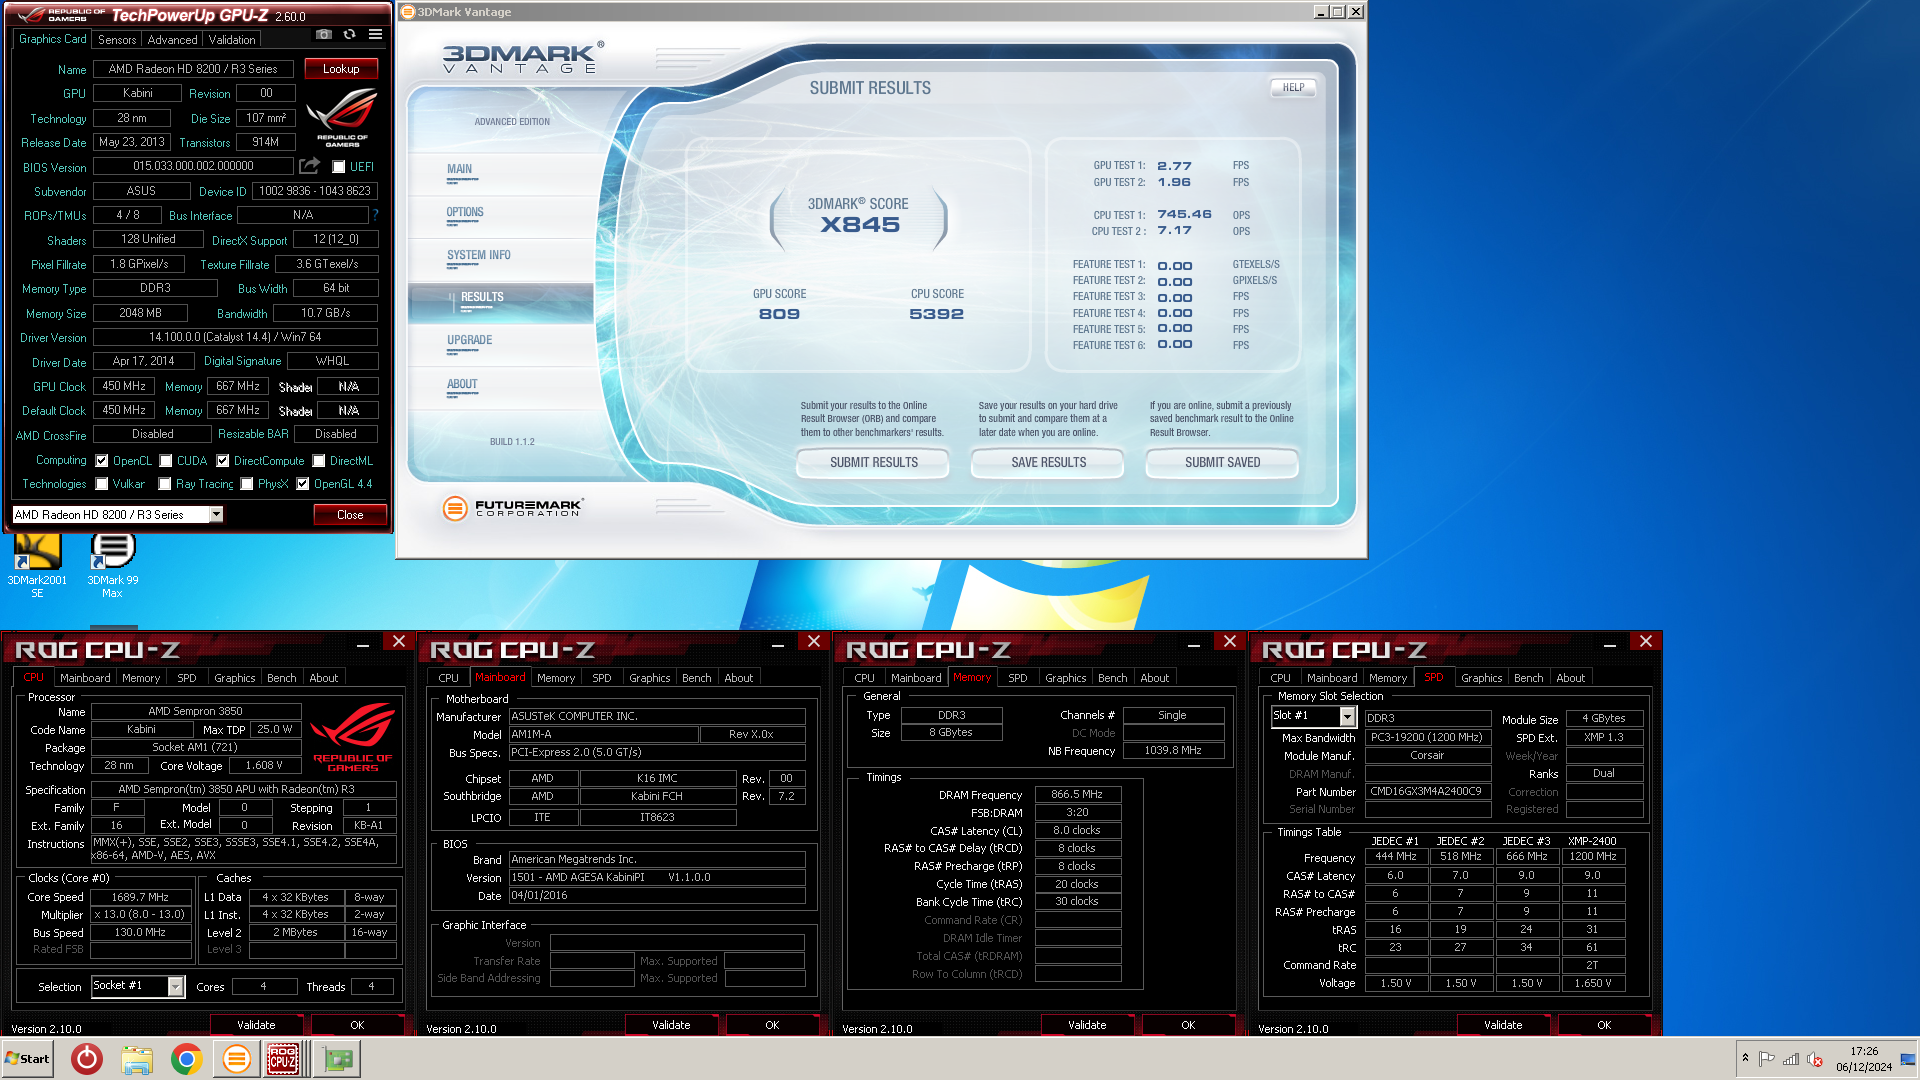Viewport: 1920px width, 1080px height.
Task: Click the ROG logo in CPU-Z CPU window
Action: pyautogui.click(x=353, y=737)
